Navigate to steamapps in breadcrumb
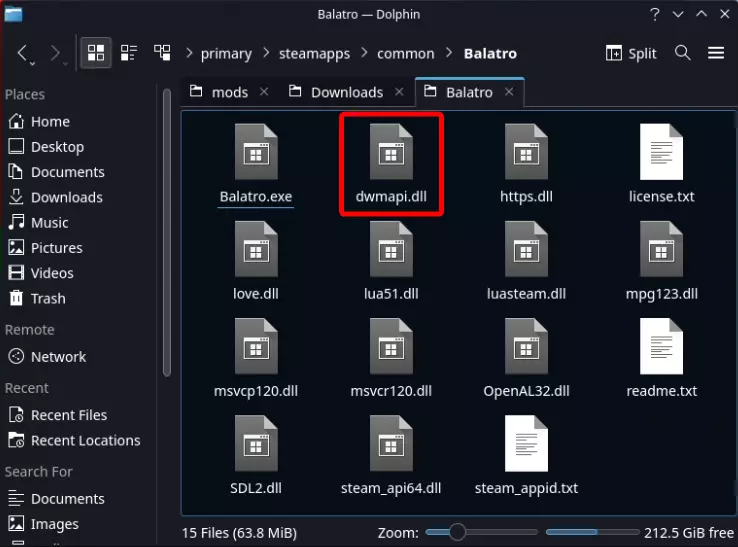The image size is (738, 547). coord(314,54)
